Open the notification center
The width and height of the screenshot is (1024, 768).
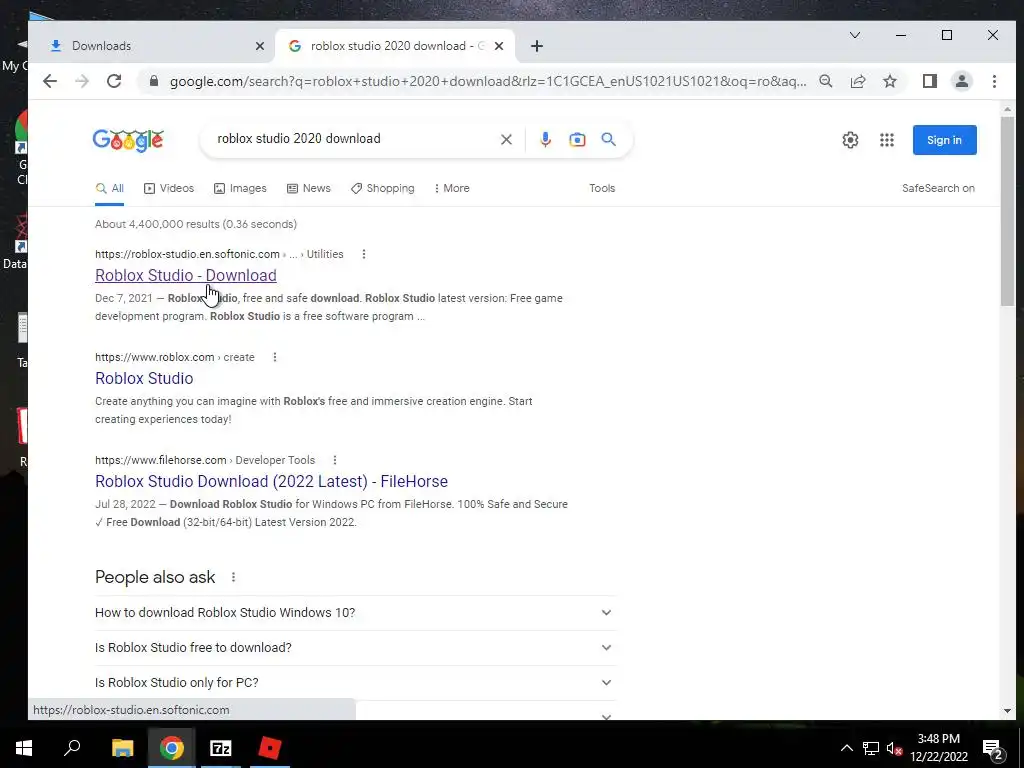(993, 749)
